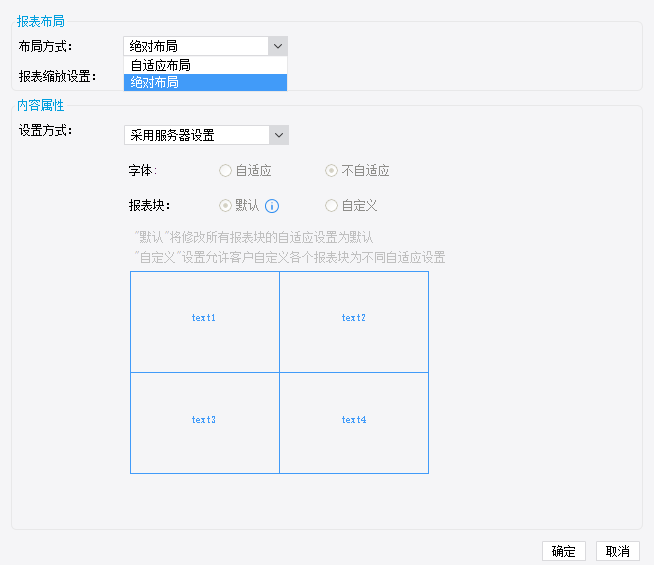Click the hint line starting with "自定义"设置允许

pos(290,257)
